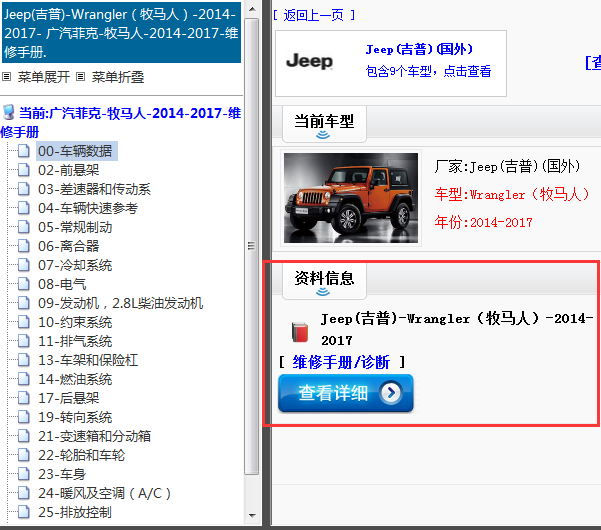601x530 pixels.
Task: Click the sidebar scrollbar up arrow
Action: coord(252,8)
